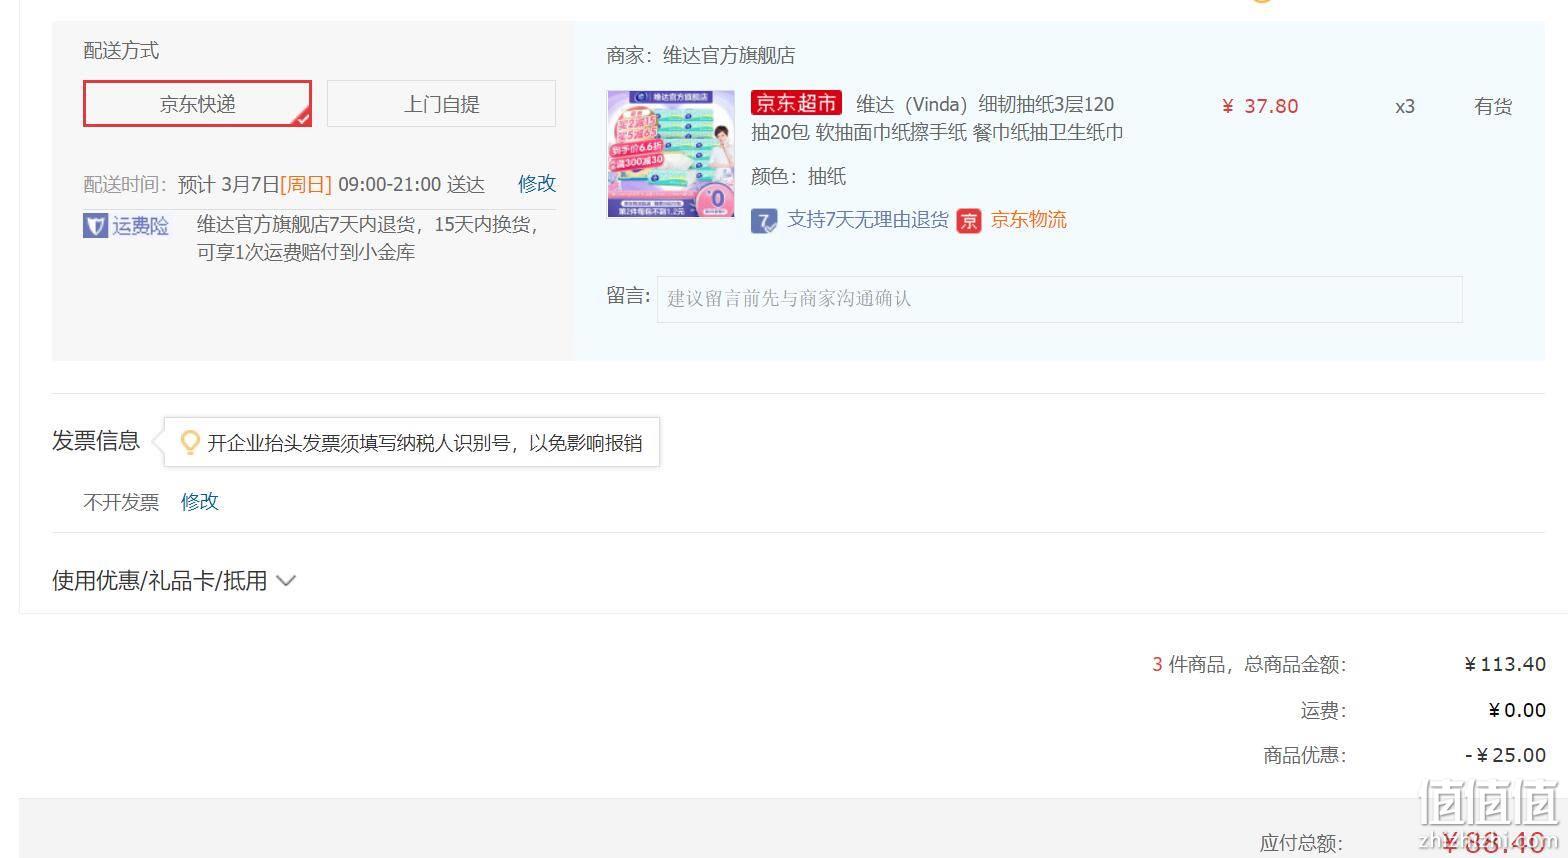Click the 京东超市 red badge
The width and height of the screenshot is (1568, 858).
[796, 103]
